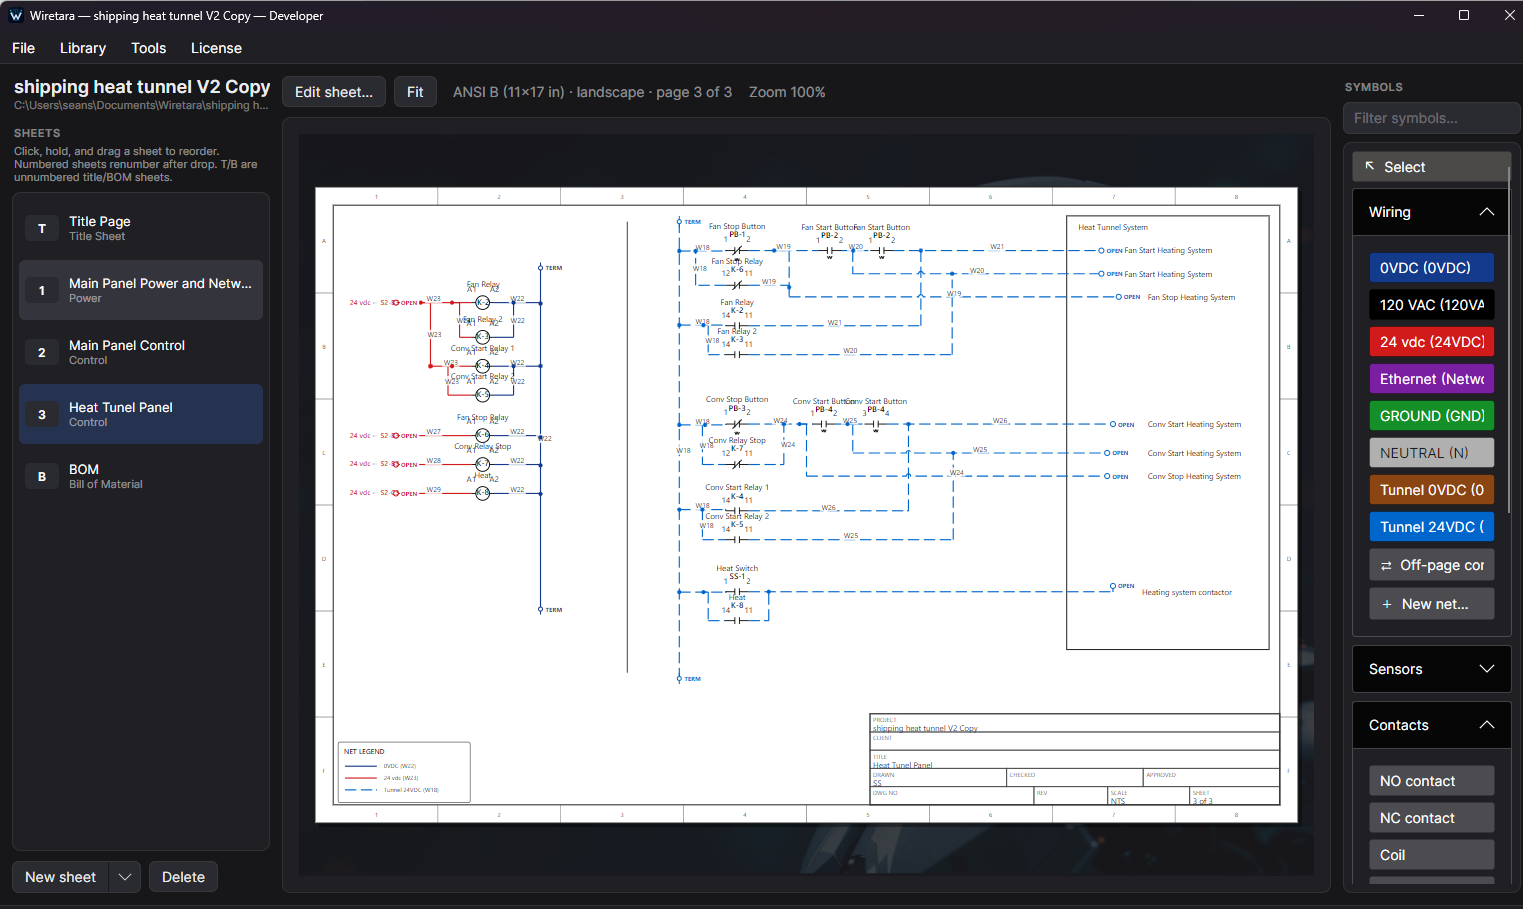Screen dimensions: 1523x909
Task: Select the Heat Tunel Panel sheet
Action: 141,414
